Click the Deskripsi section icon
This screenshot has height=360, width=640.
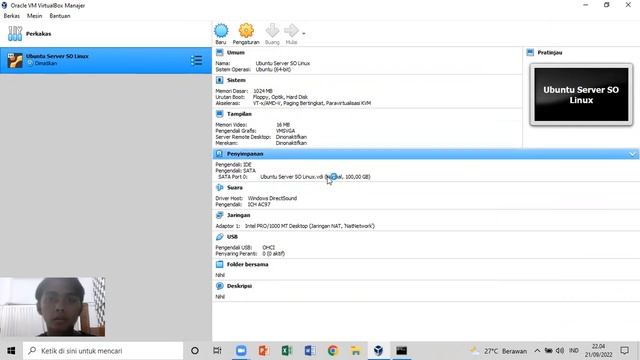click(x=220, y=286)
